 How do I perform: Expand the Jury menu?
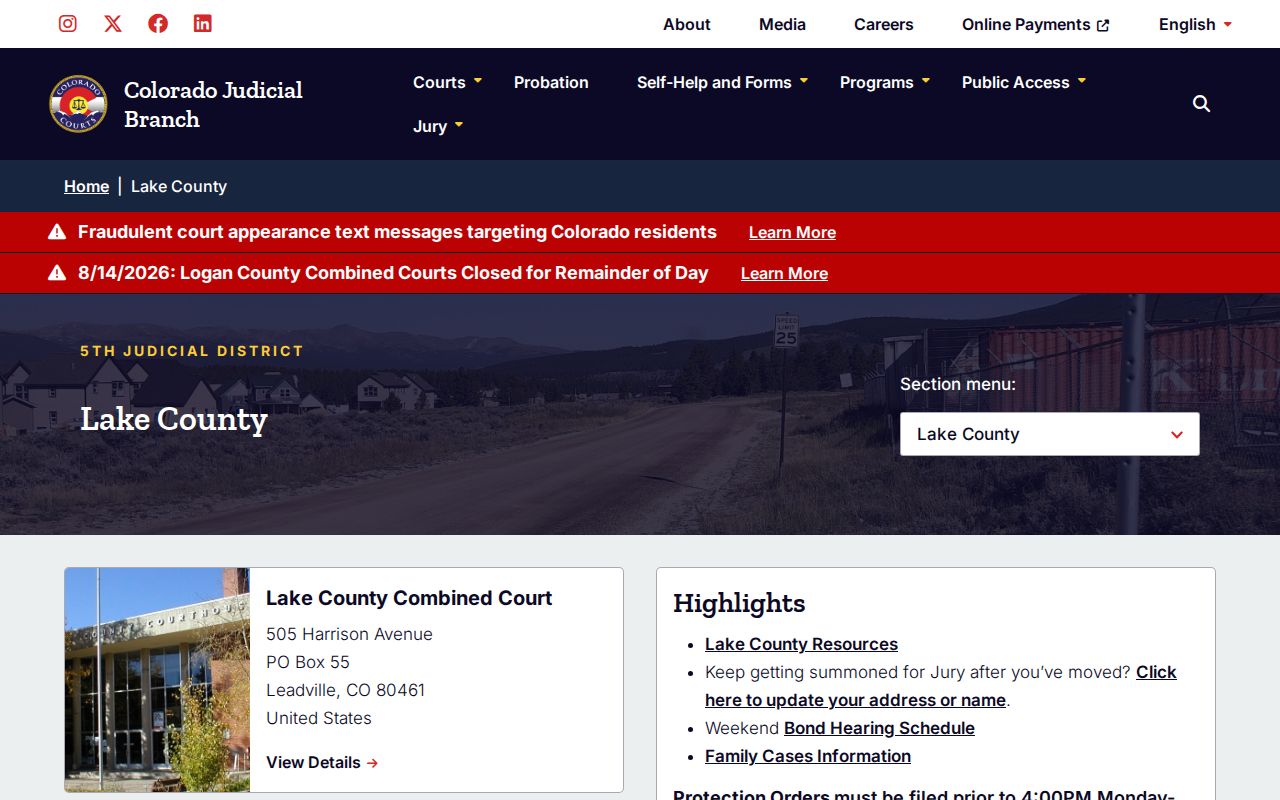click(438, 126)
